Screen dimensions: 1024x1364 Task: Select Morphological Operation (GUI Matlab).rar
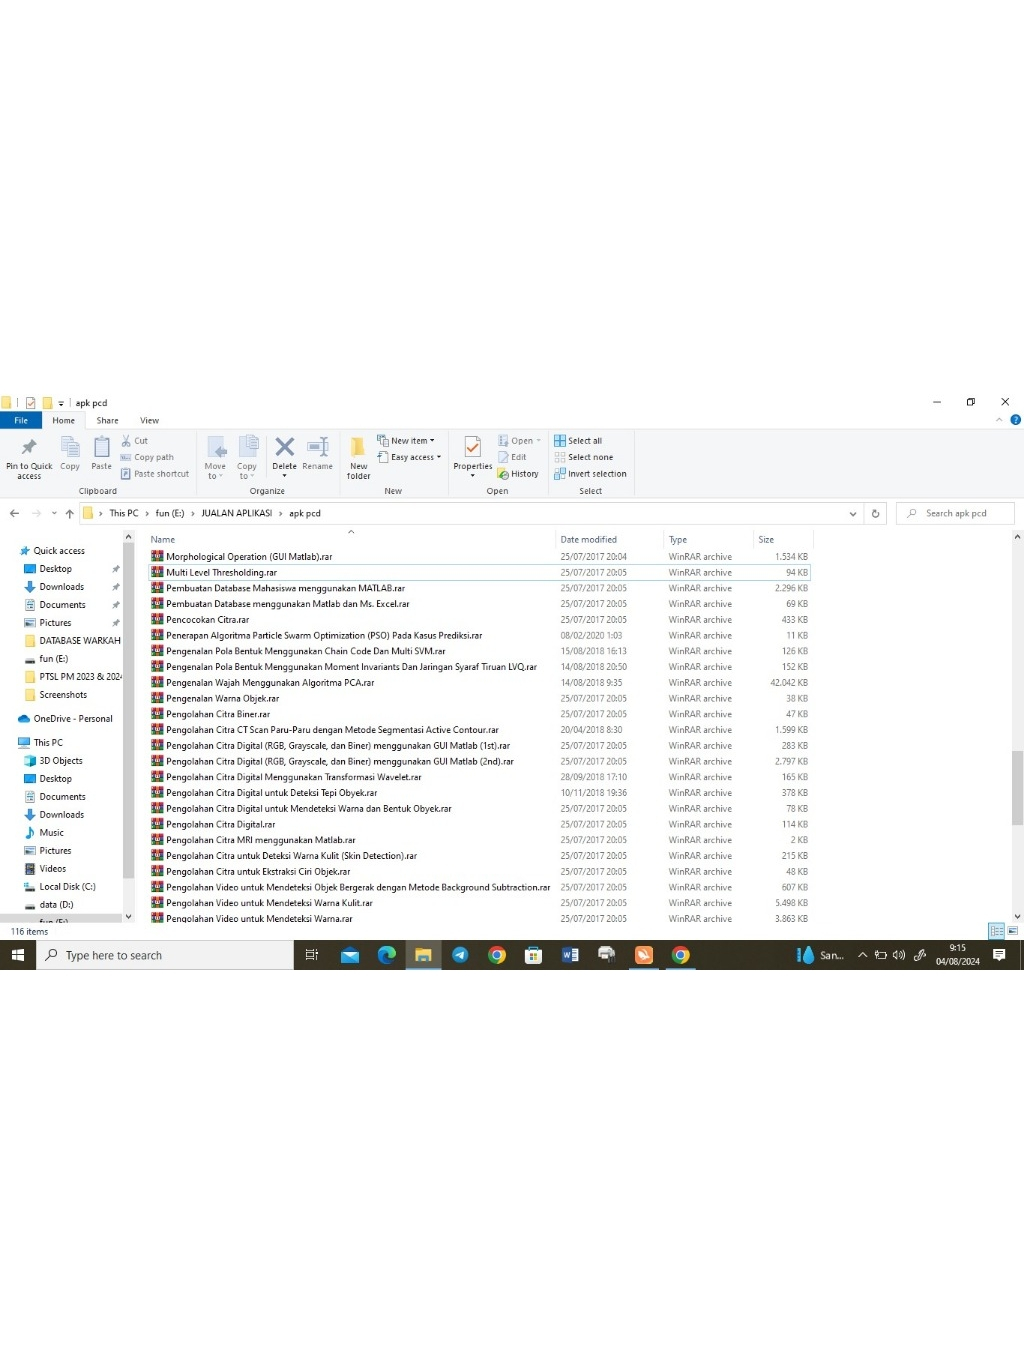coord(479,556)
